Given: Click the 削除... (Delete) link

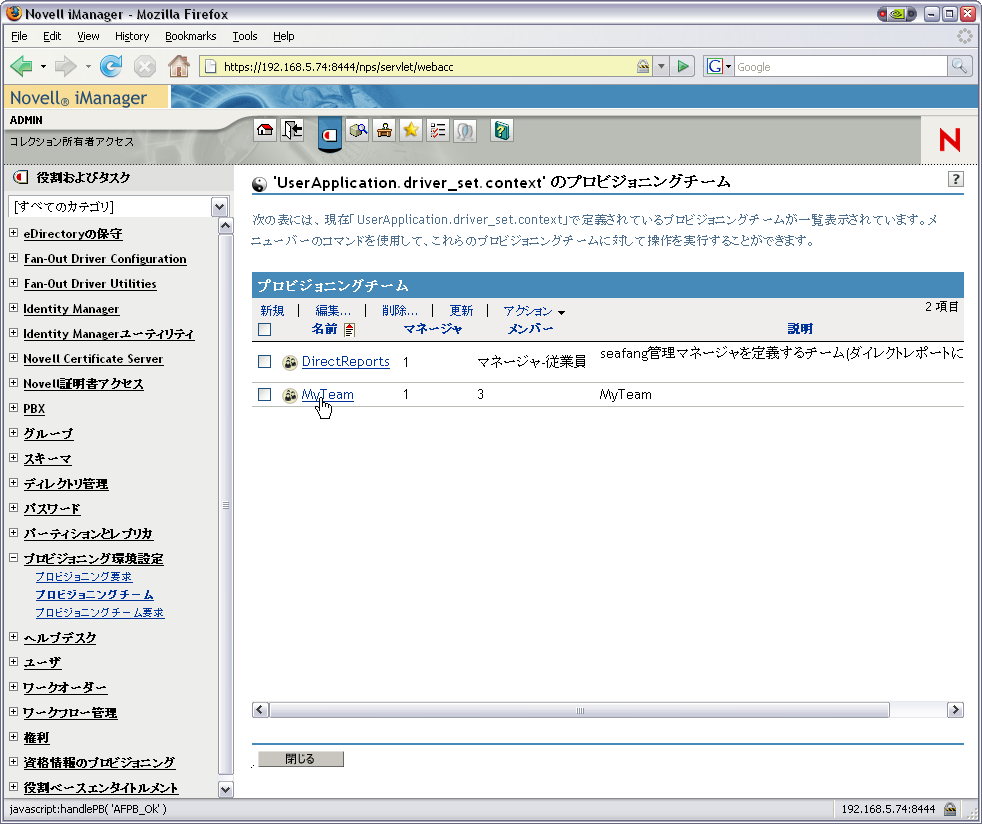Looking at the screenshot, I should (x=400, y=311).
